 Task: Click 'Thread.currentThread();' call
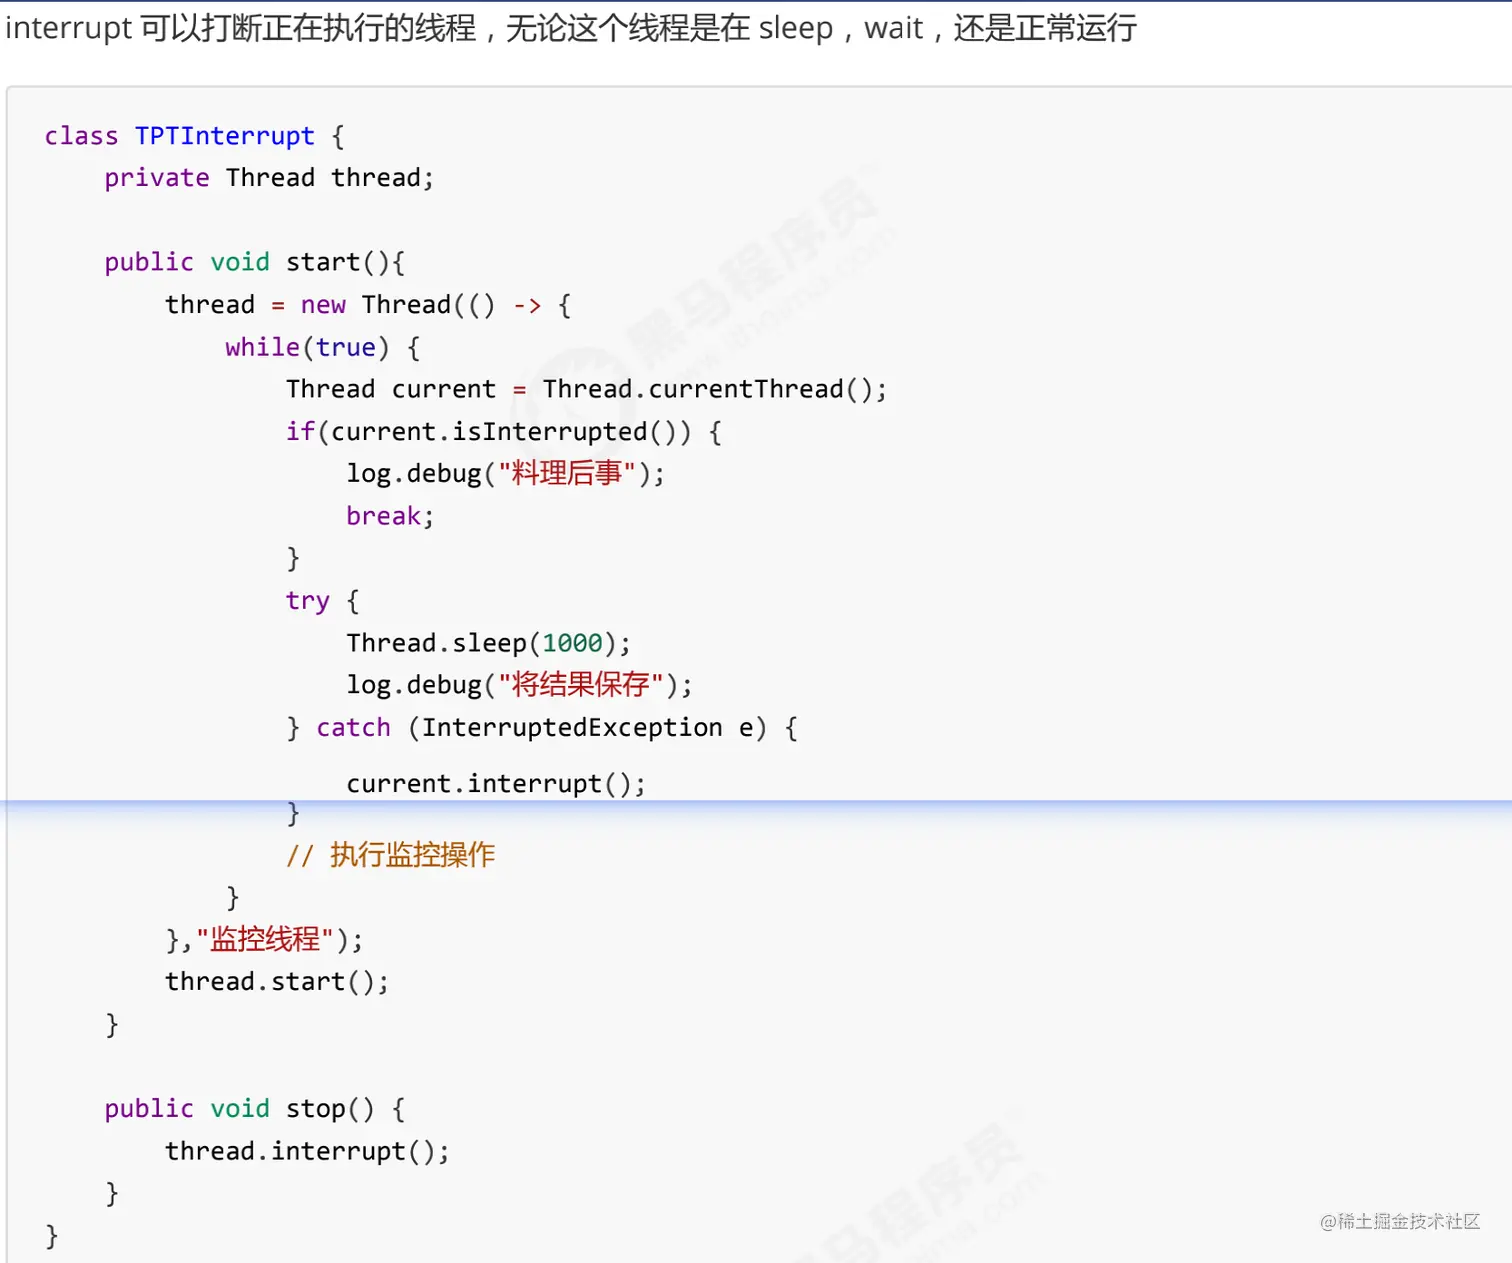[715, 389]
